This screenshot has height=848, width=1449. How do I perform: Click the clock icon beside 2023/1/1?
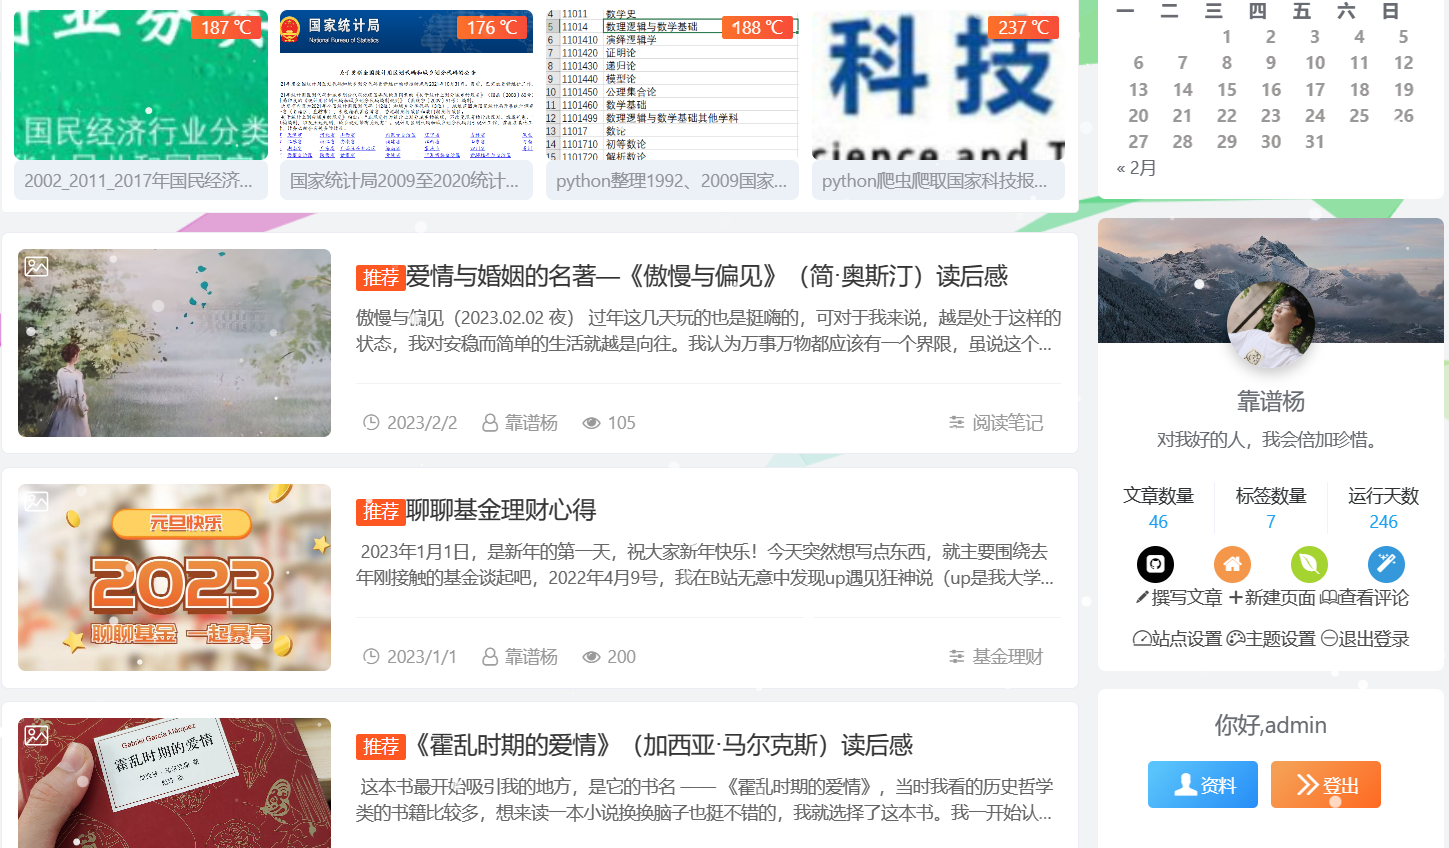pyautogui.click(x=371, y=657)
